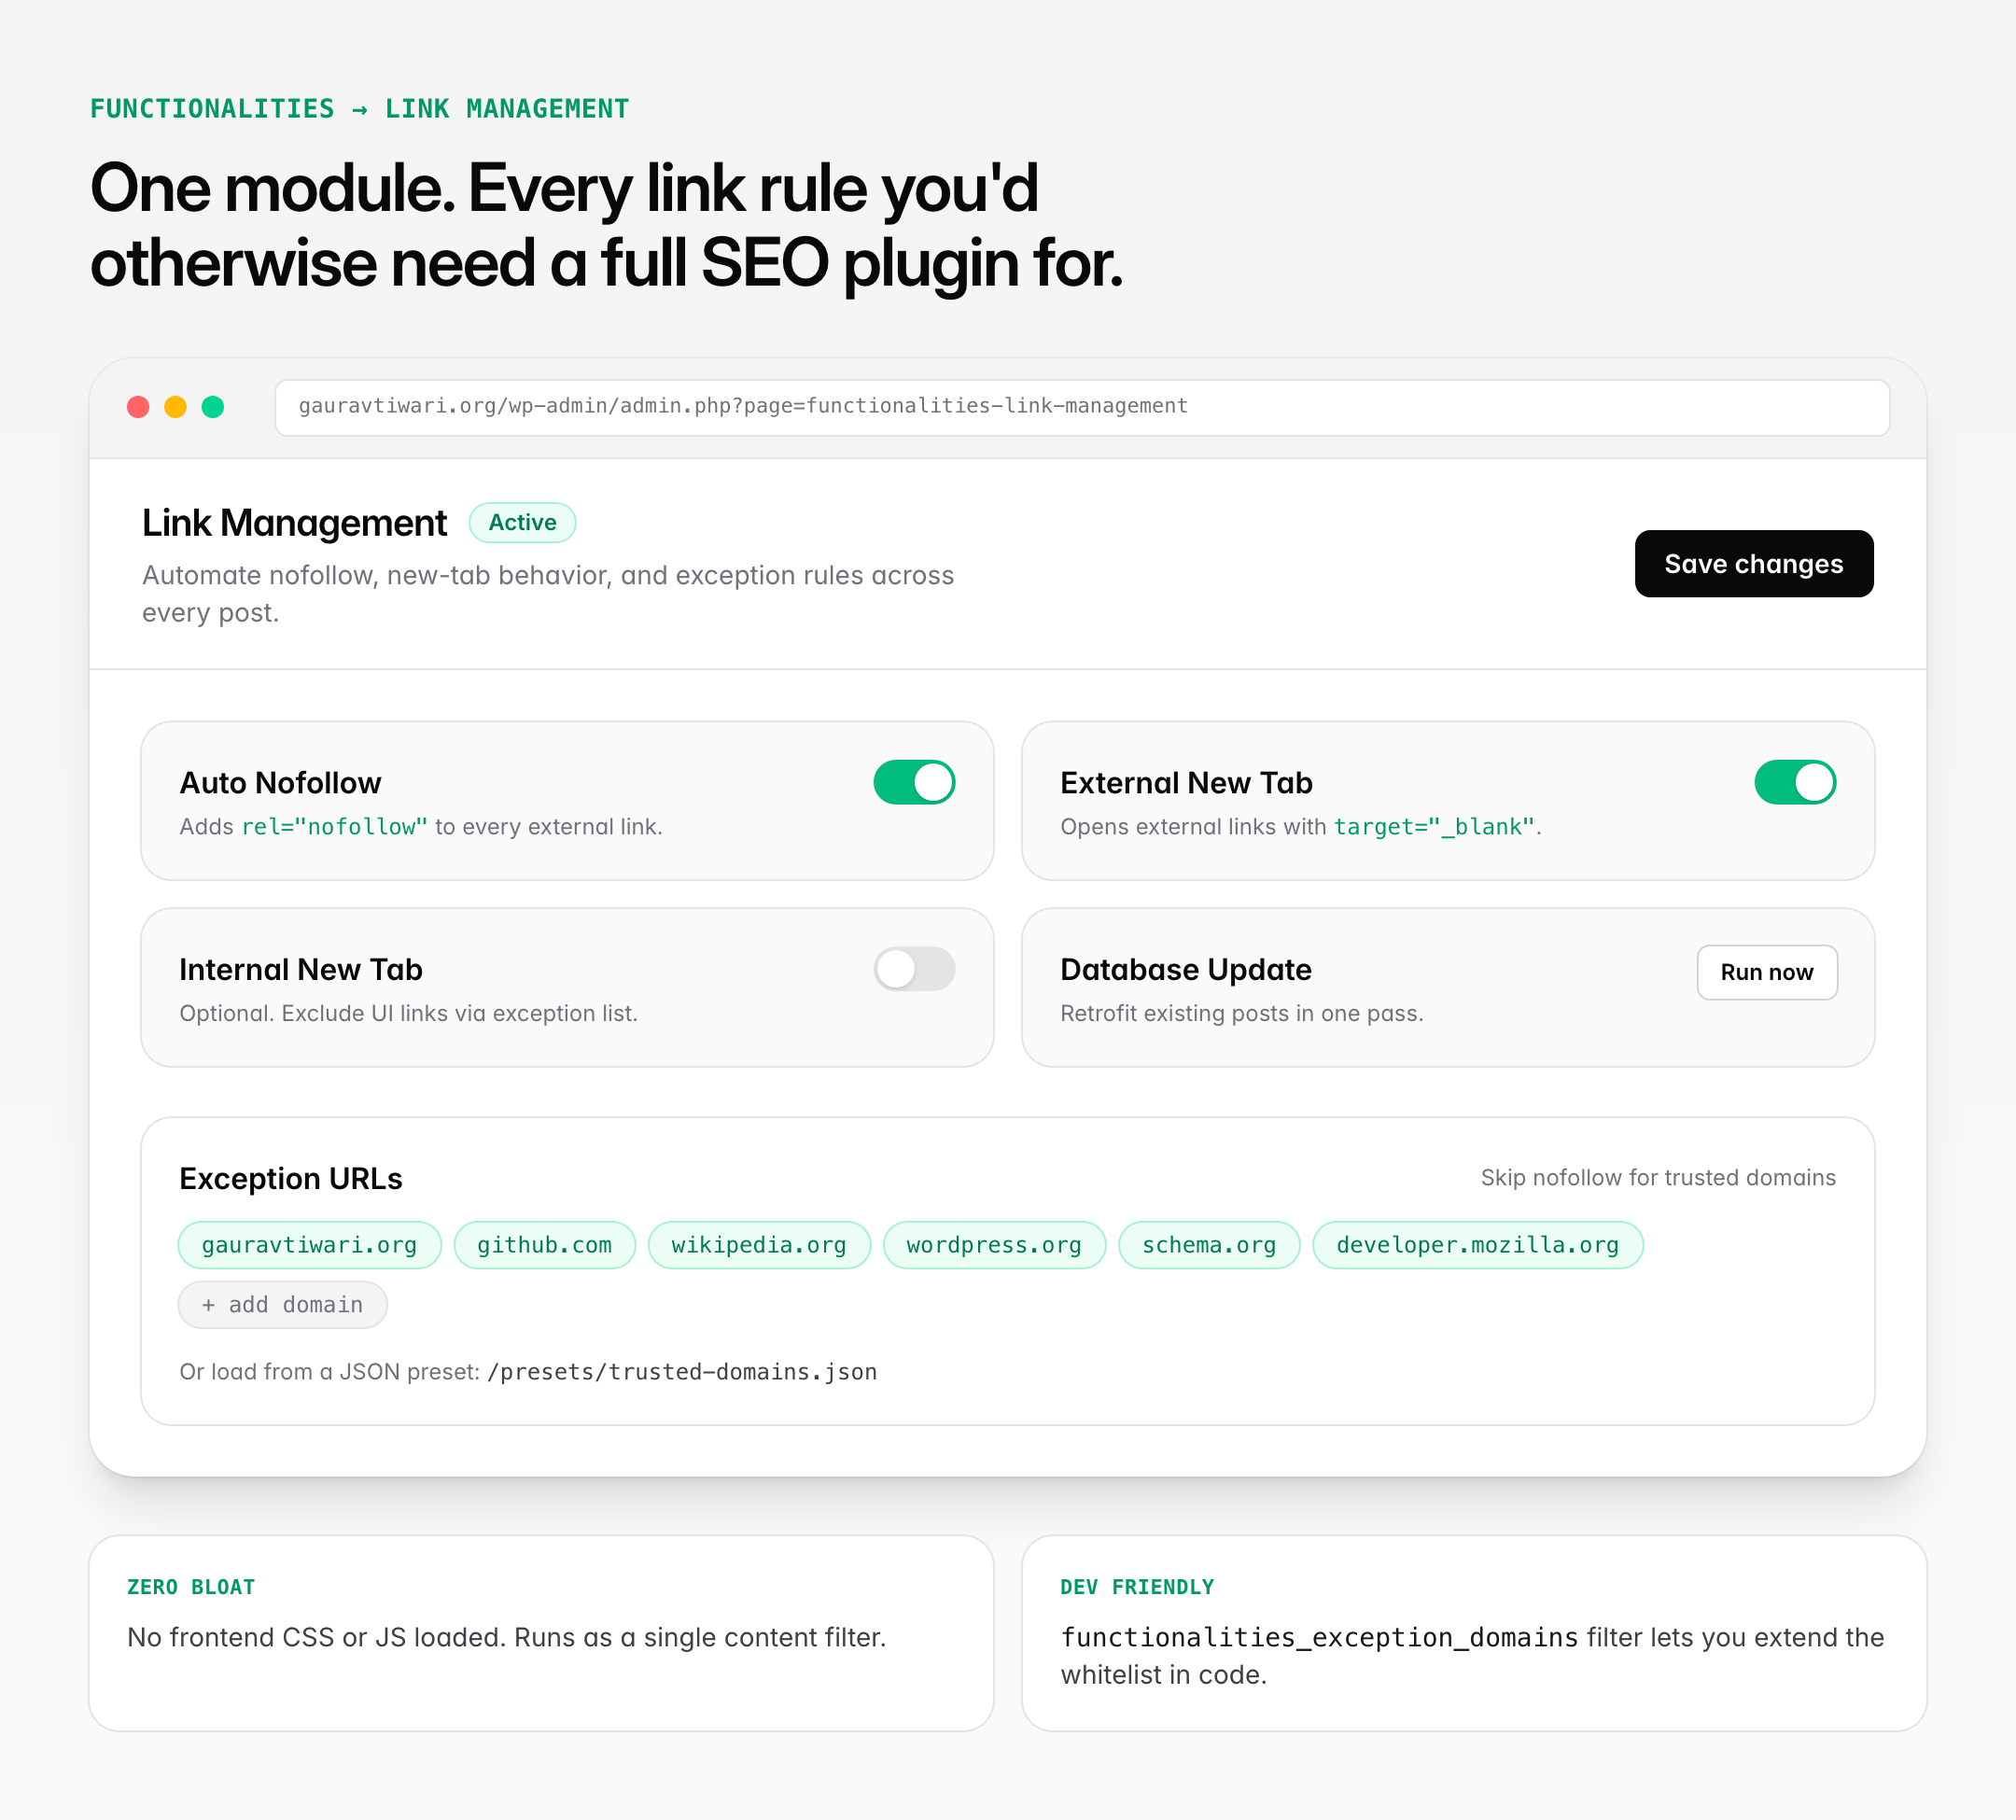The image size is (2016, 1820).
Task: Select the wordpress.org domain chip
Action: tap(993, 1245)
